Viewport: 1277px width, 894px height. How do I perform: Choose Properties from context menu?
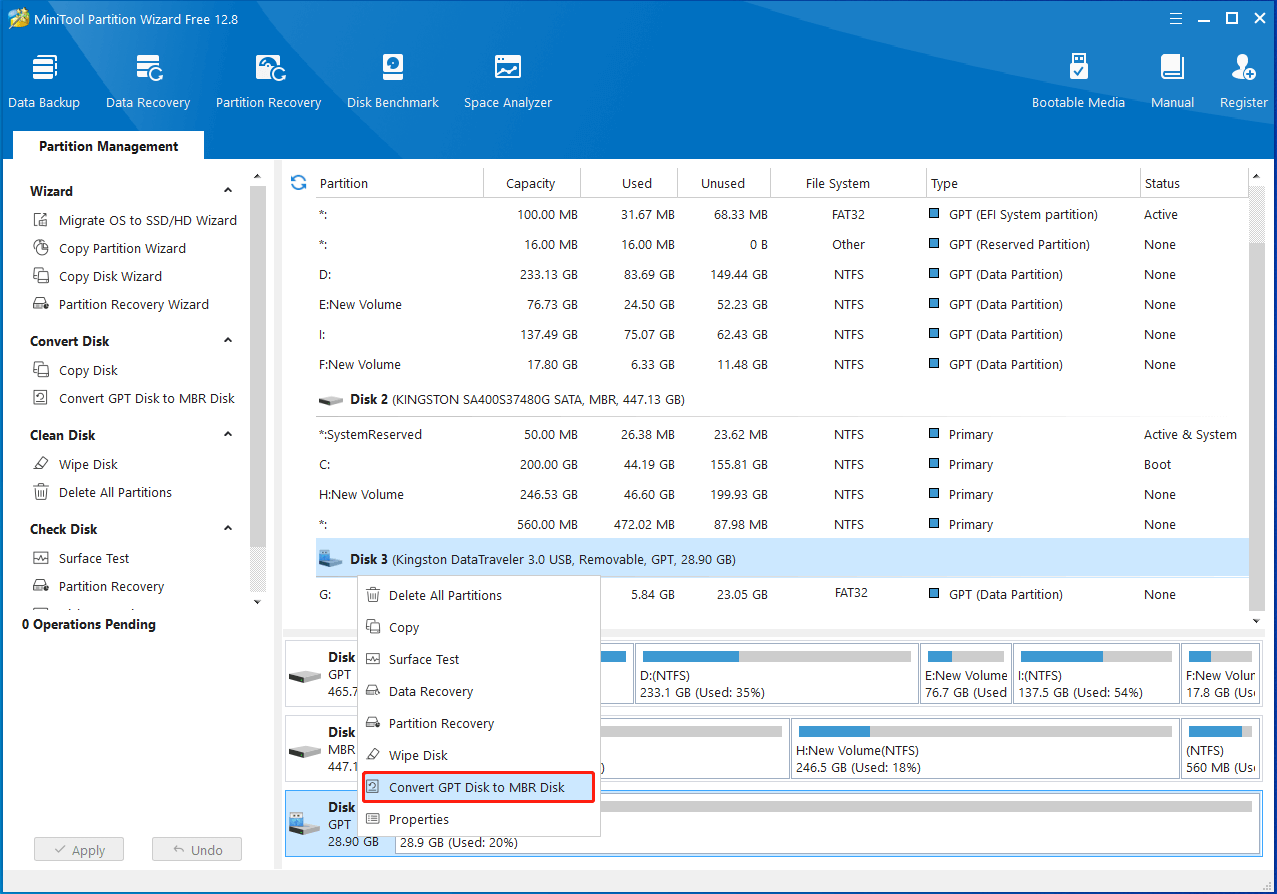[x=479, y=819]
